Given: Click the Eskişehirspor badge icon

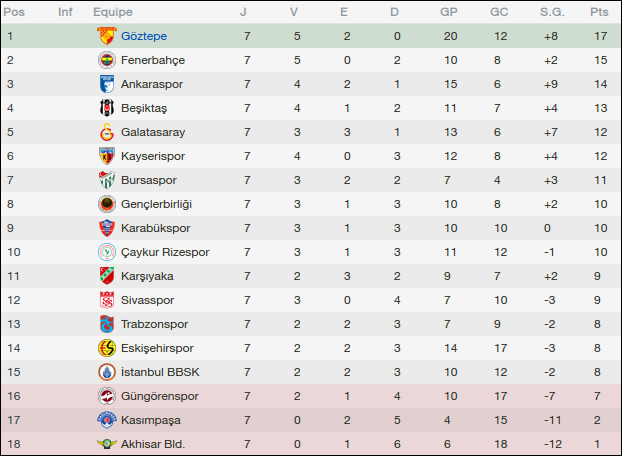Looking at the screenshot, I should tap(106, 348).
